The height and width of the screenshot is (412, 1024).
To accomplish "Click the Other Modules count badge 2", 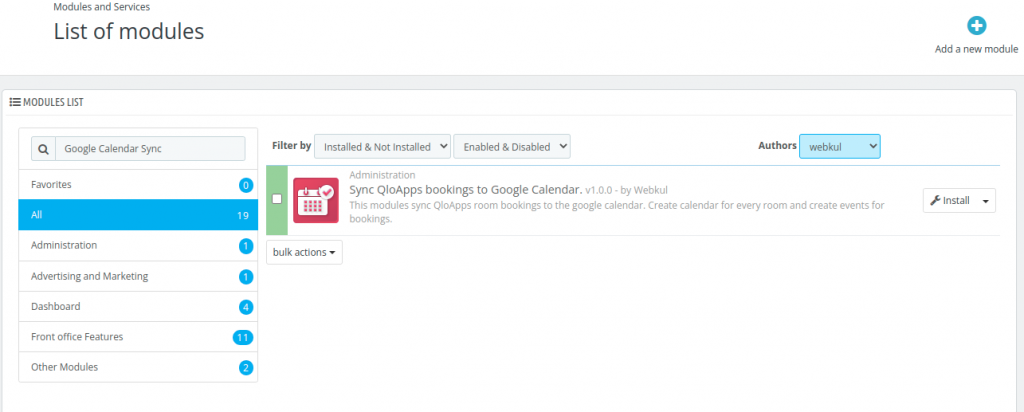I will point(246,368).
